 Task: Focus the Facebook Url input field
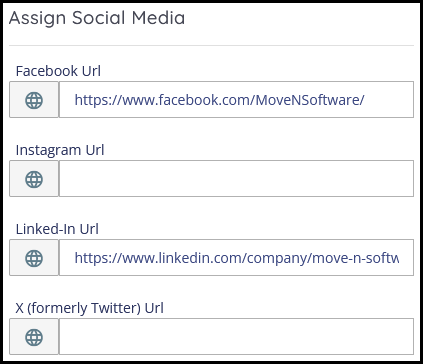point(236,100)
